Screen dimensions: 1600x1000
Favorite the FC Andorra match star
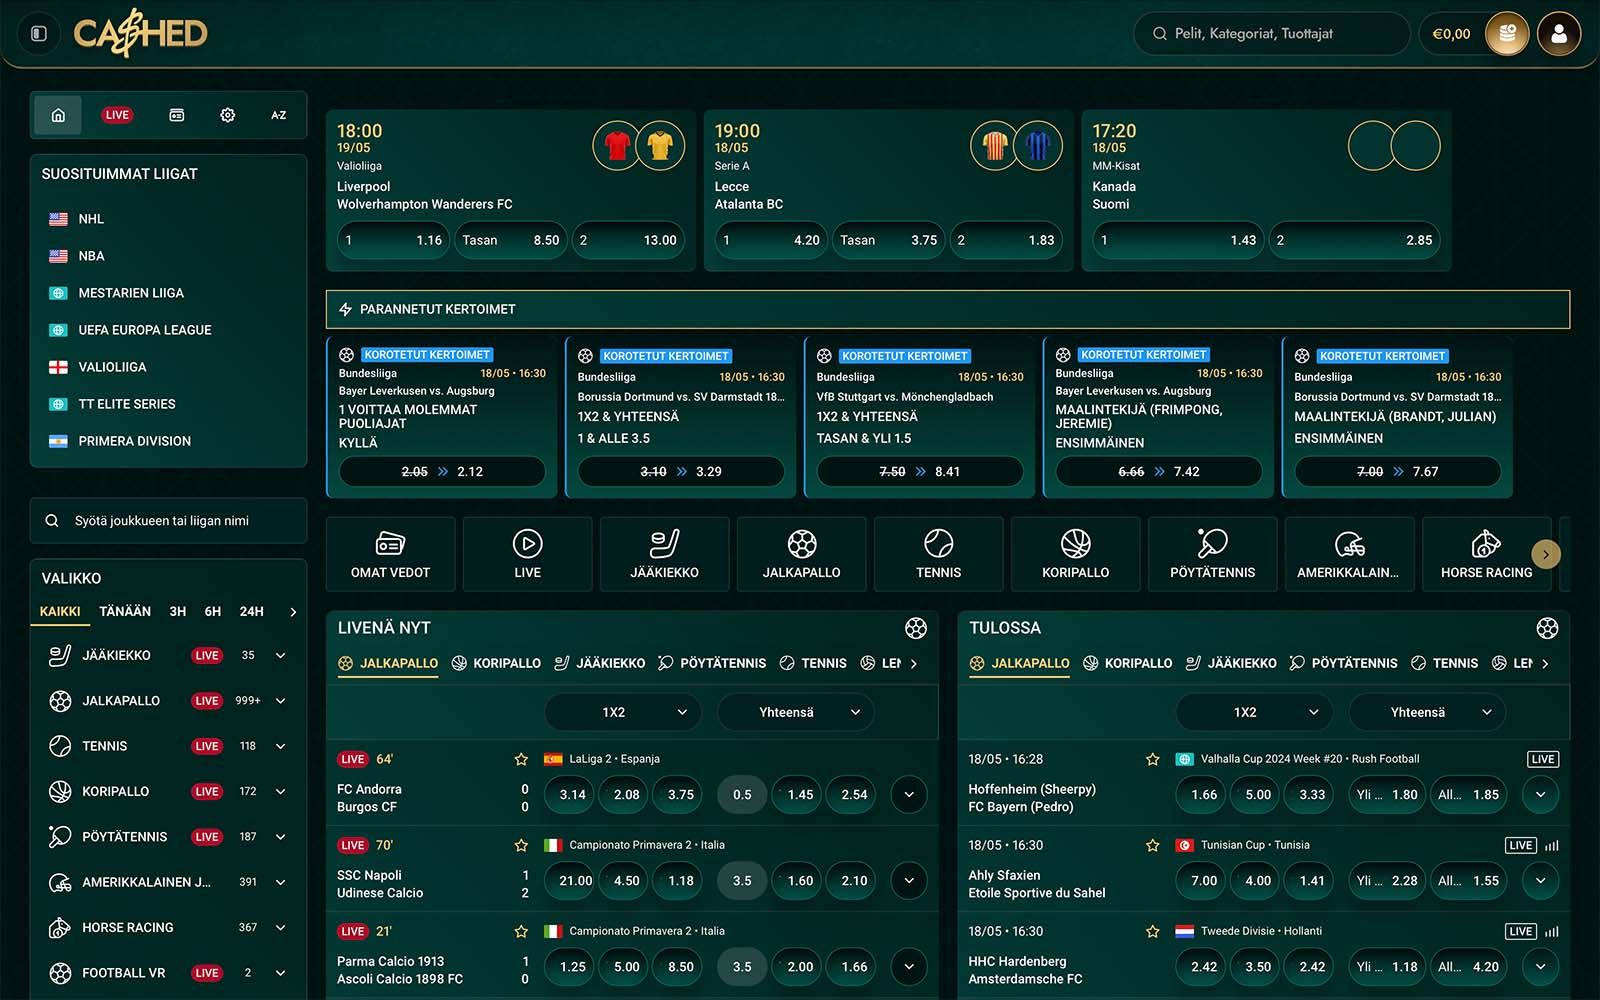[x=521, y=759]
